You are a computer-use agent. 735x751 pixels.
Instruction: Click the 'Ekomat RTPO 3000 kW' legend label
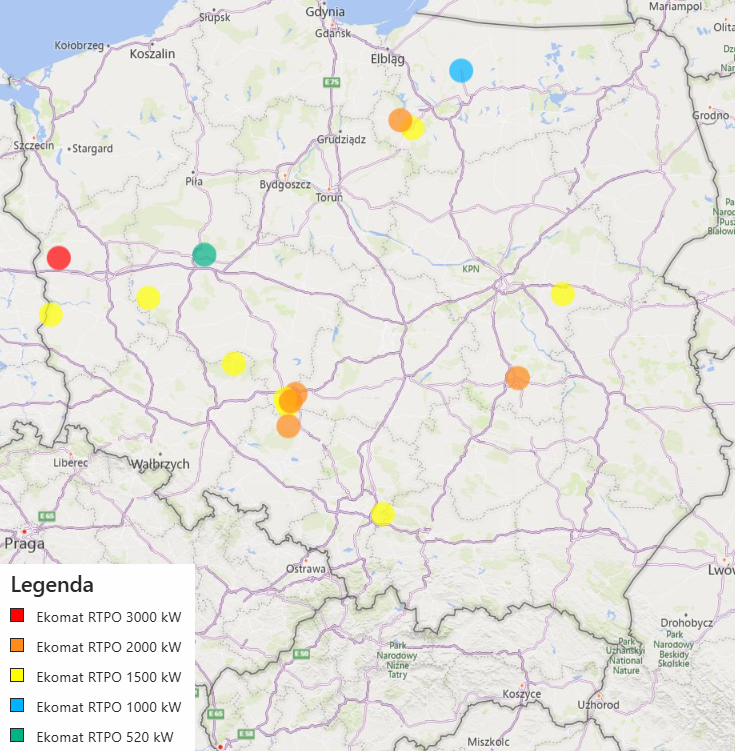[x=108, y=617]
